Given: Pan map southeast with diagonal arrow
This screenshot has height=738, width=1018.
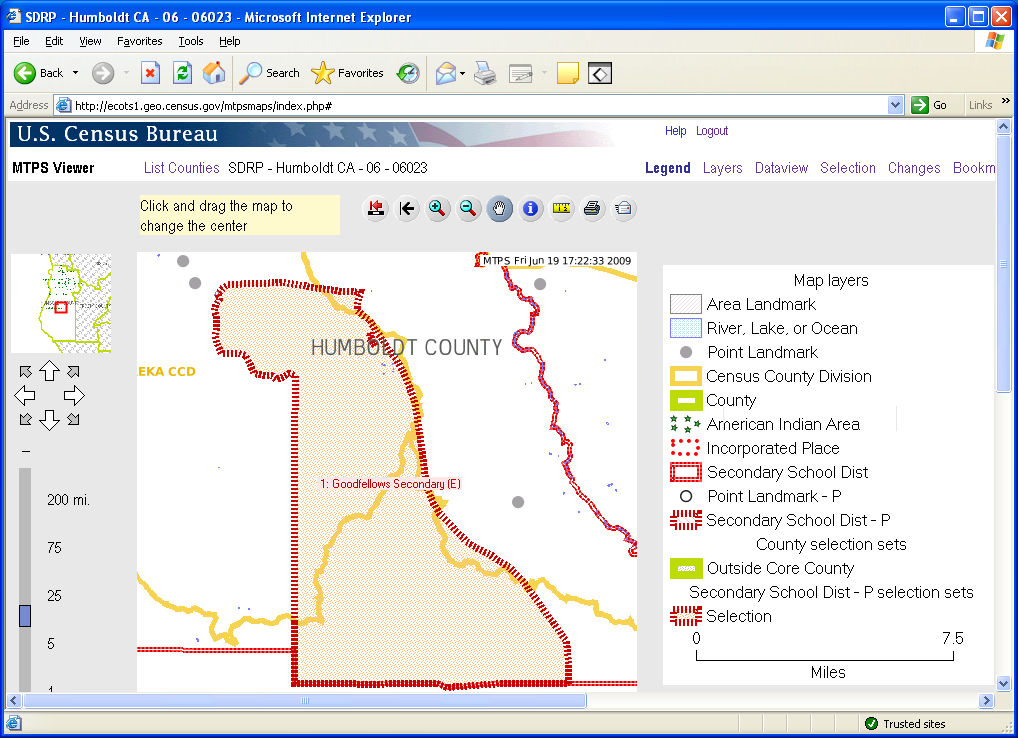Looking at the screenshot, I should click(73, 419).
